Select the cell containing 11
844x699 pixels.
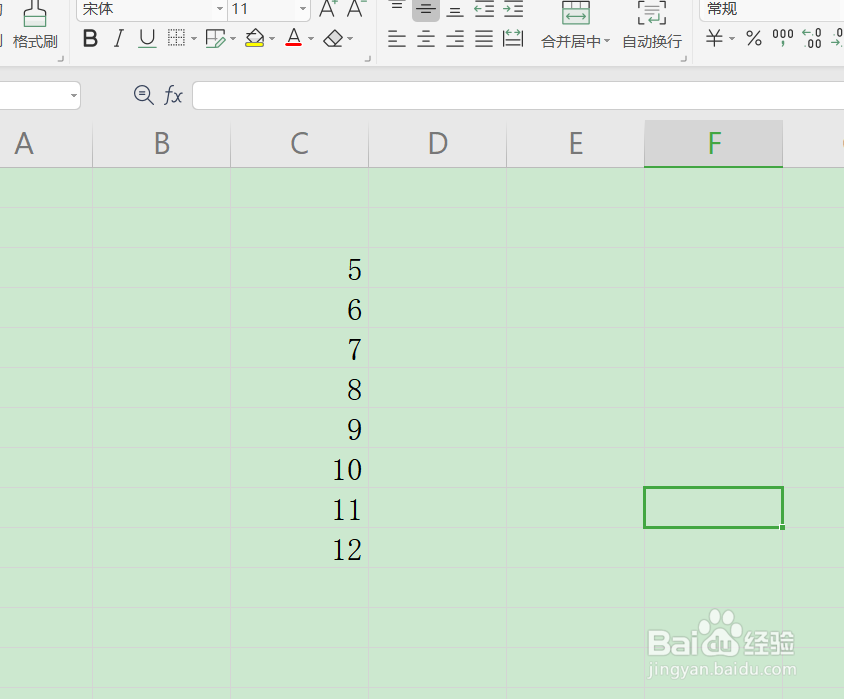299,508
